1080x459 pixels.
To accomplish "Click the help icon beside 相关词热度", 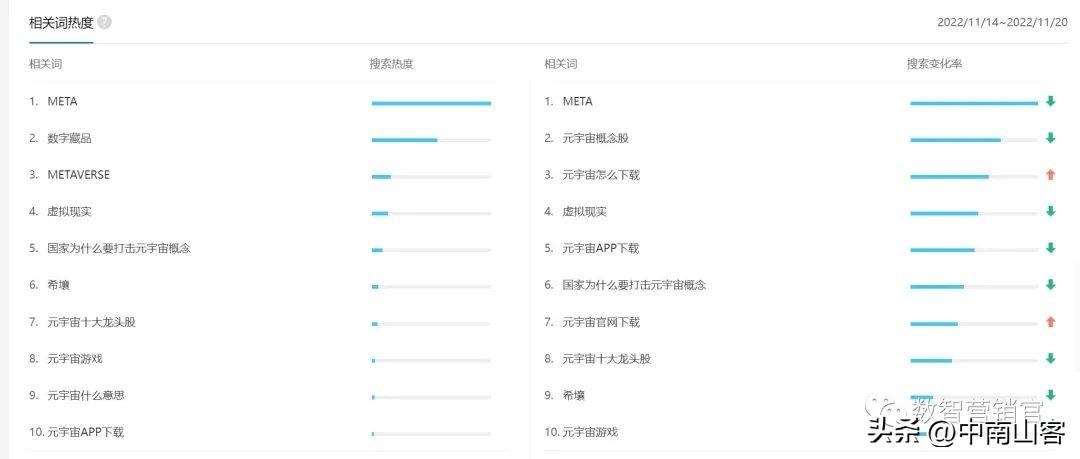I will click(x=105, y=22).
